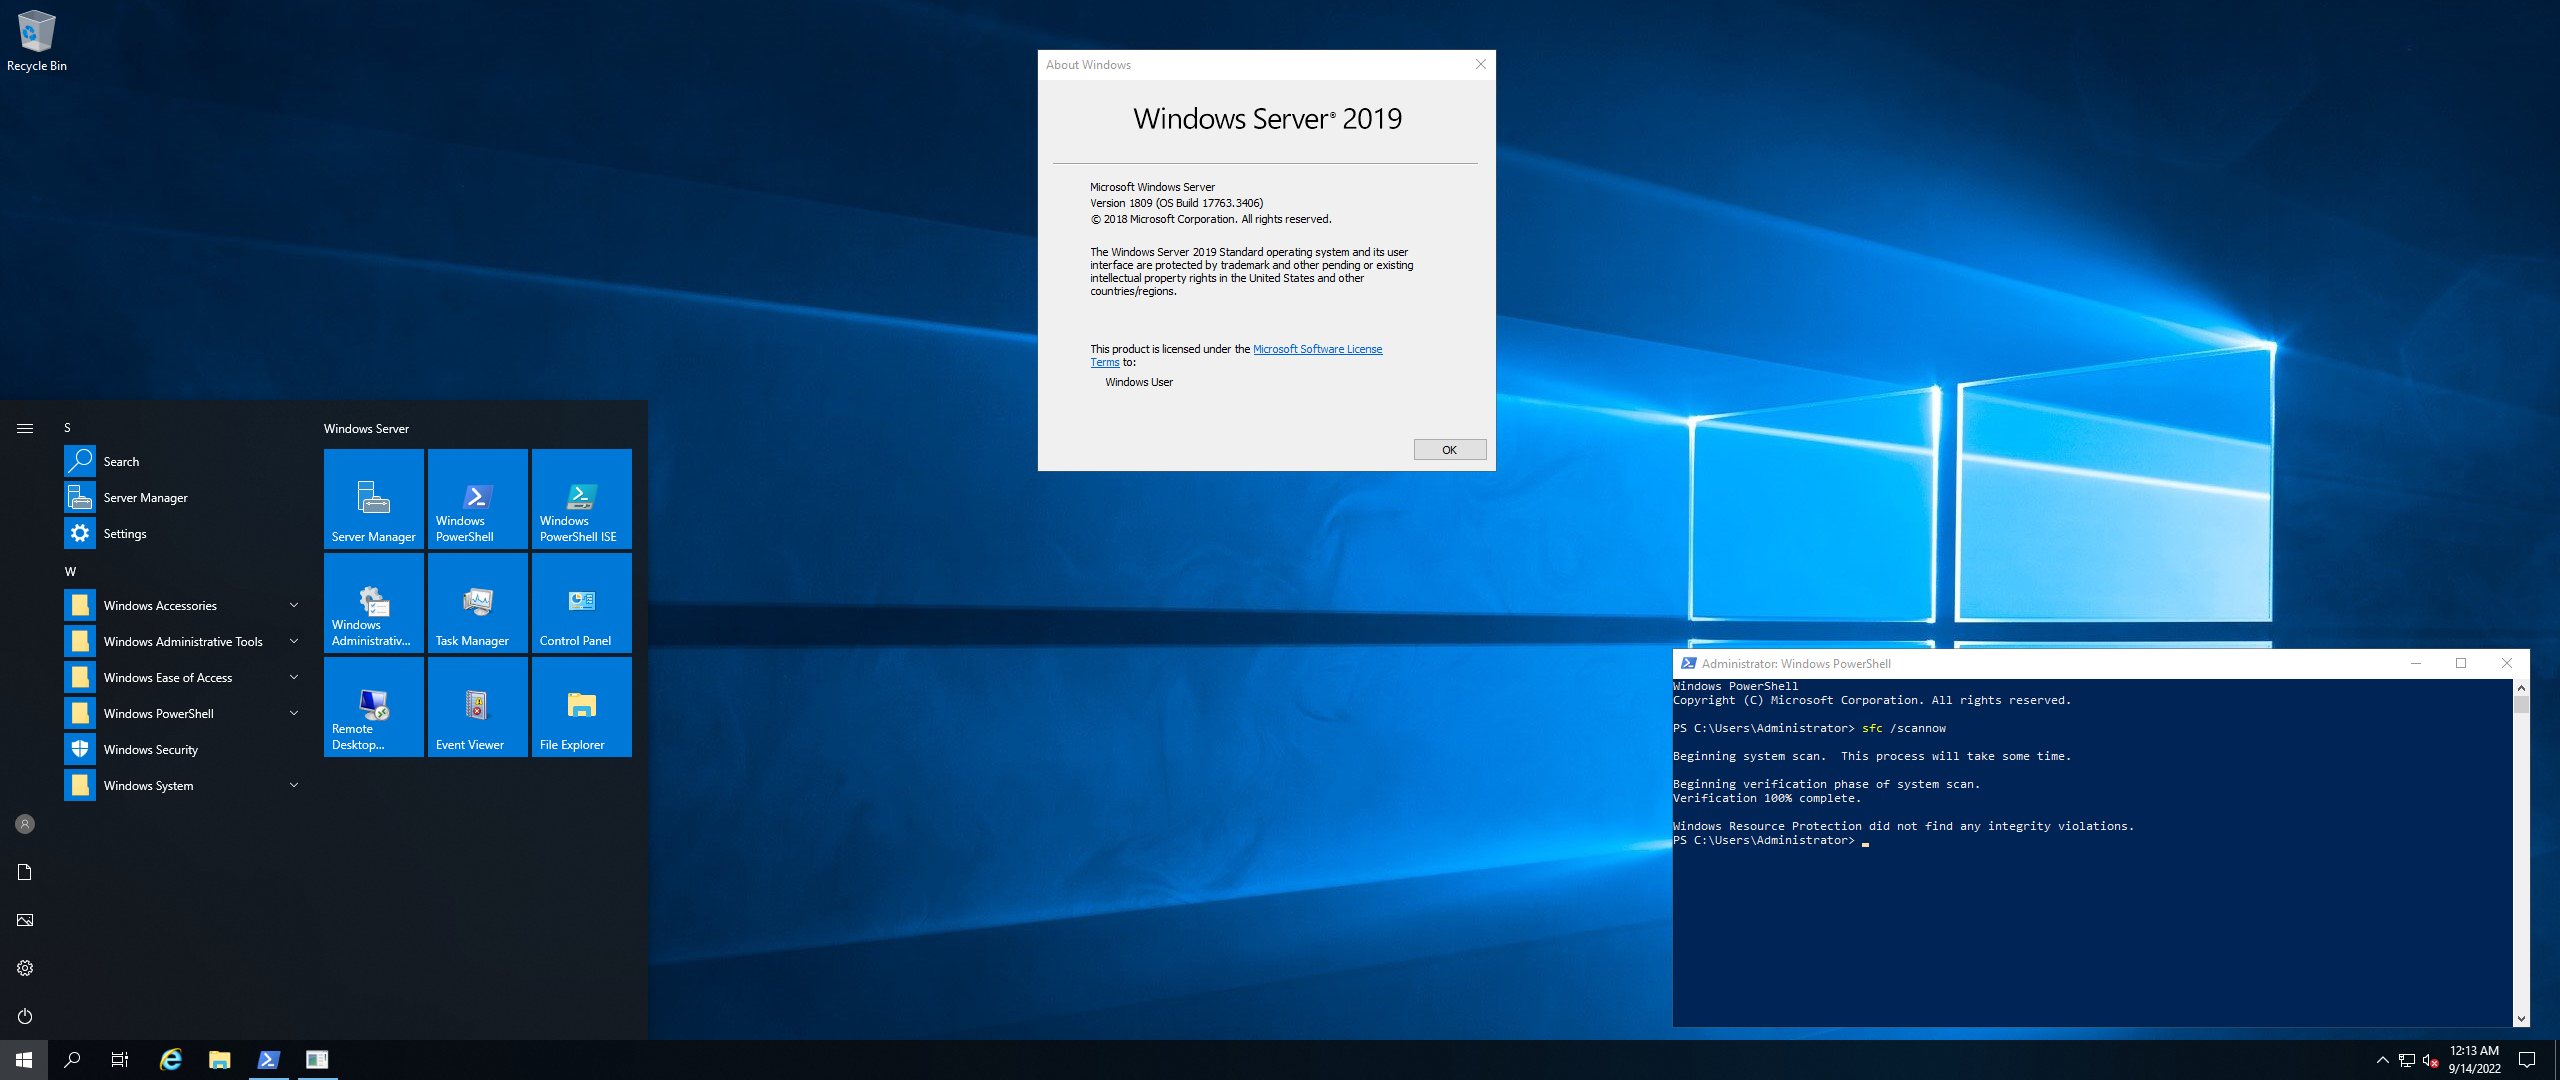Viewport: 2560px width, 1080px height.
Task: Launch Internet Explorer from the taskbar
Action: point(171,1060)
